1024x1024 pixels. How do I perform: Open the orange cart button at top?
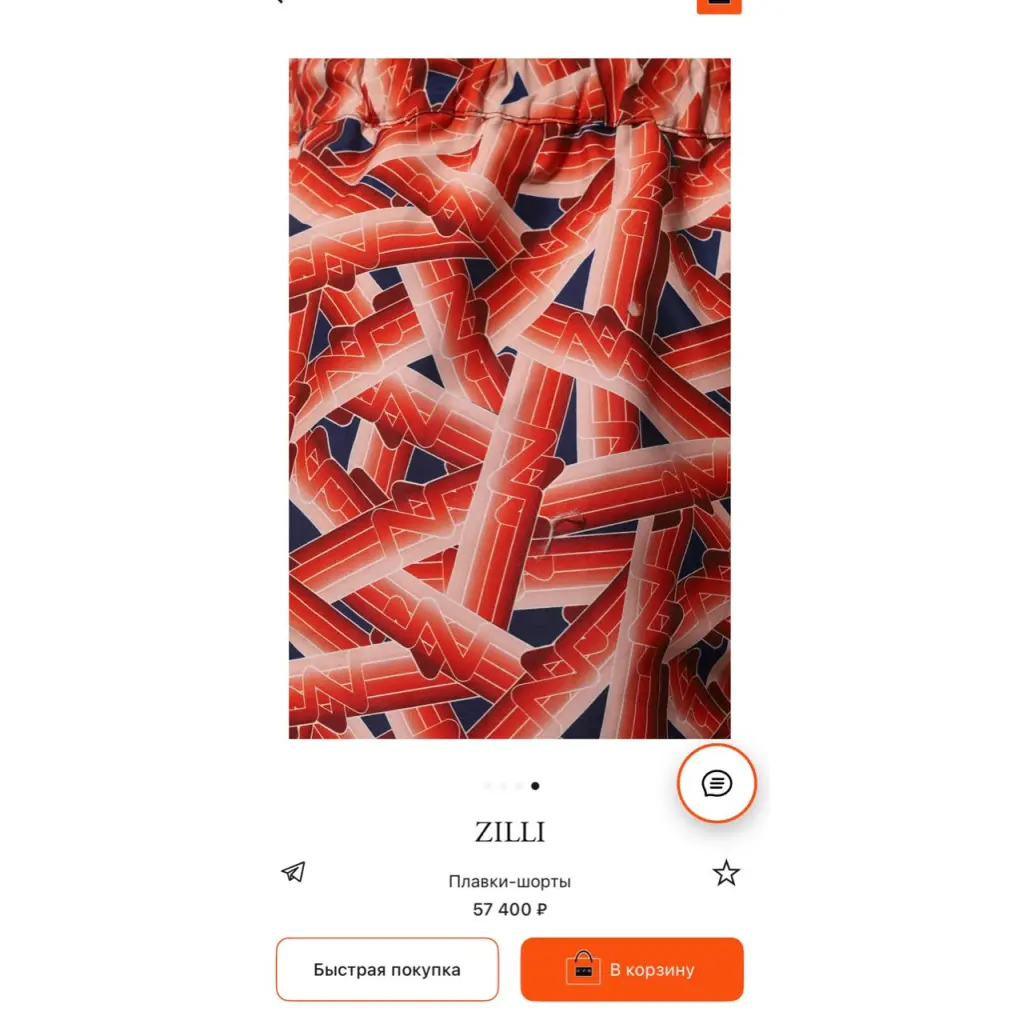pyautogui.click(x=718, y=6)
